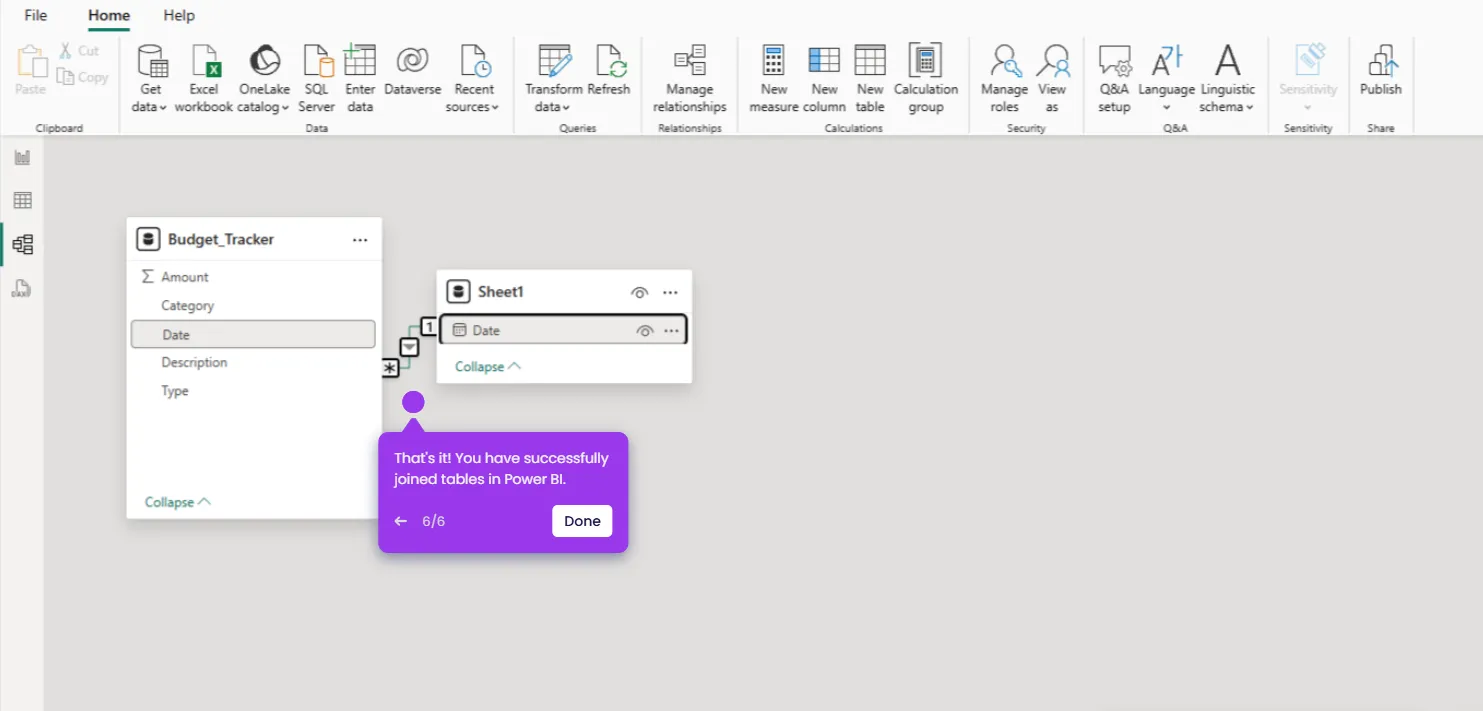1483x711 pixels.
Task: Select the Date field in Budget_Tracker
Action: point(253,334)
